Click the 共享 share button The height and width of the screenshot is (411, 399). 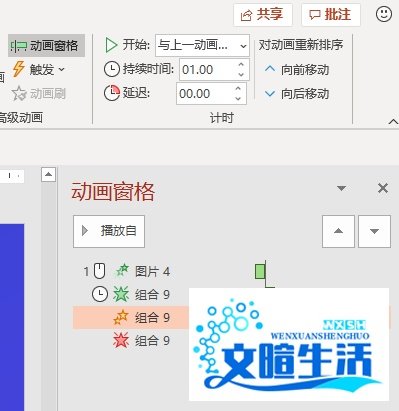click(x=263, y=15)
